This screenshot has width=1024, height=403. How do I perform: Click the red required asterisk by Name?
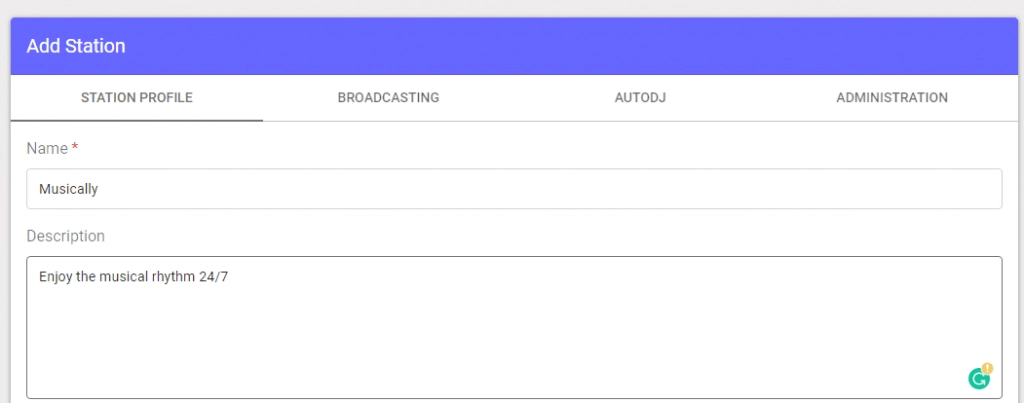[74, 148]
